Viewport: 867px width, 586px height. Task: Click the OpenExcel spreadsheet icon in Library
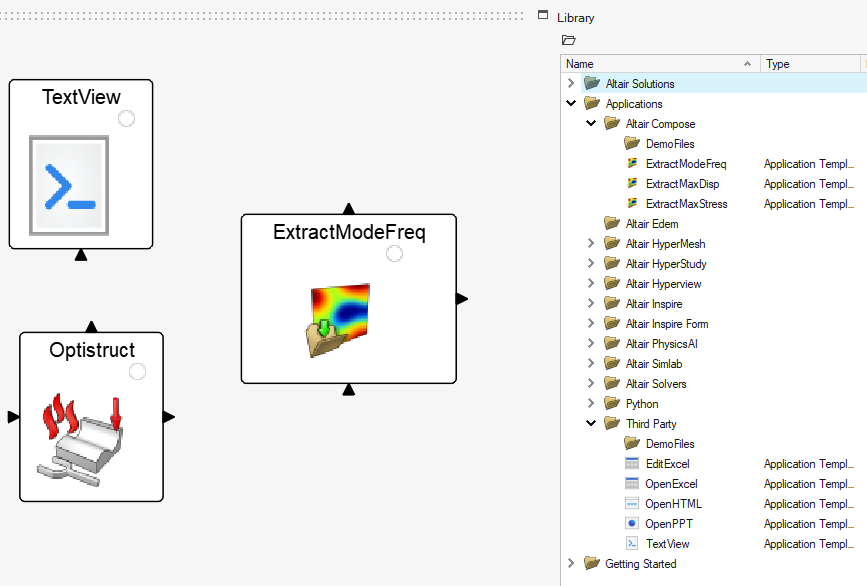coord(632,483)
